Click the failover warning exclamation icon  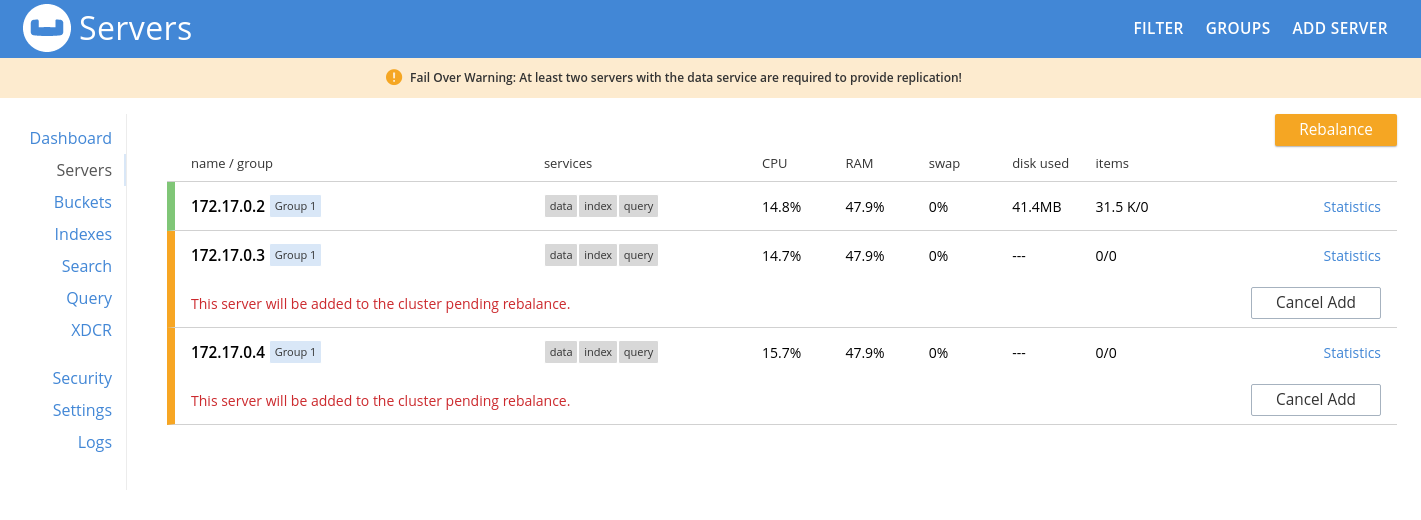click(x=394, y=77)
